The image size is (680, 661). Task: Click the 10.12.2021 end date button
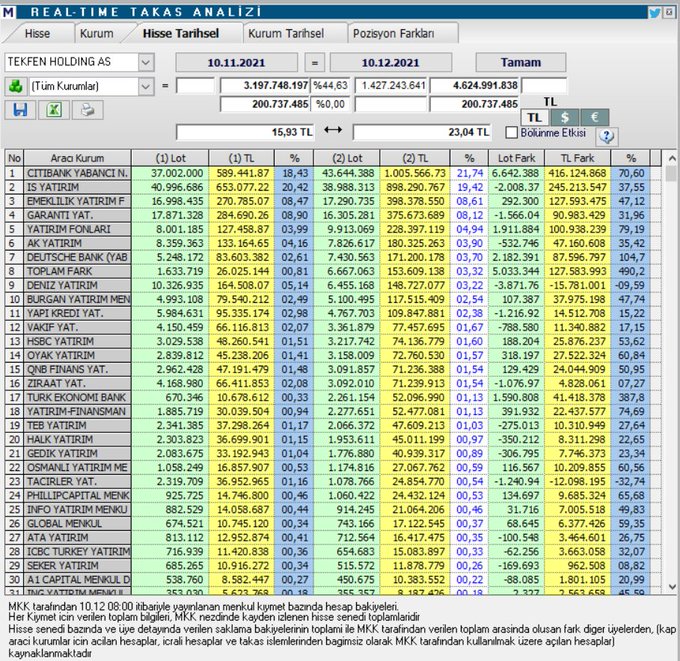point(391,62)
